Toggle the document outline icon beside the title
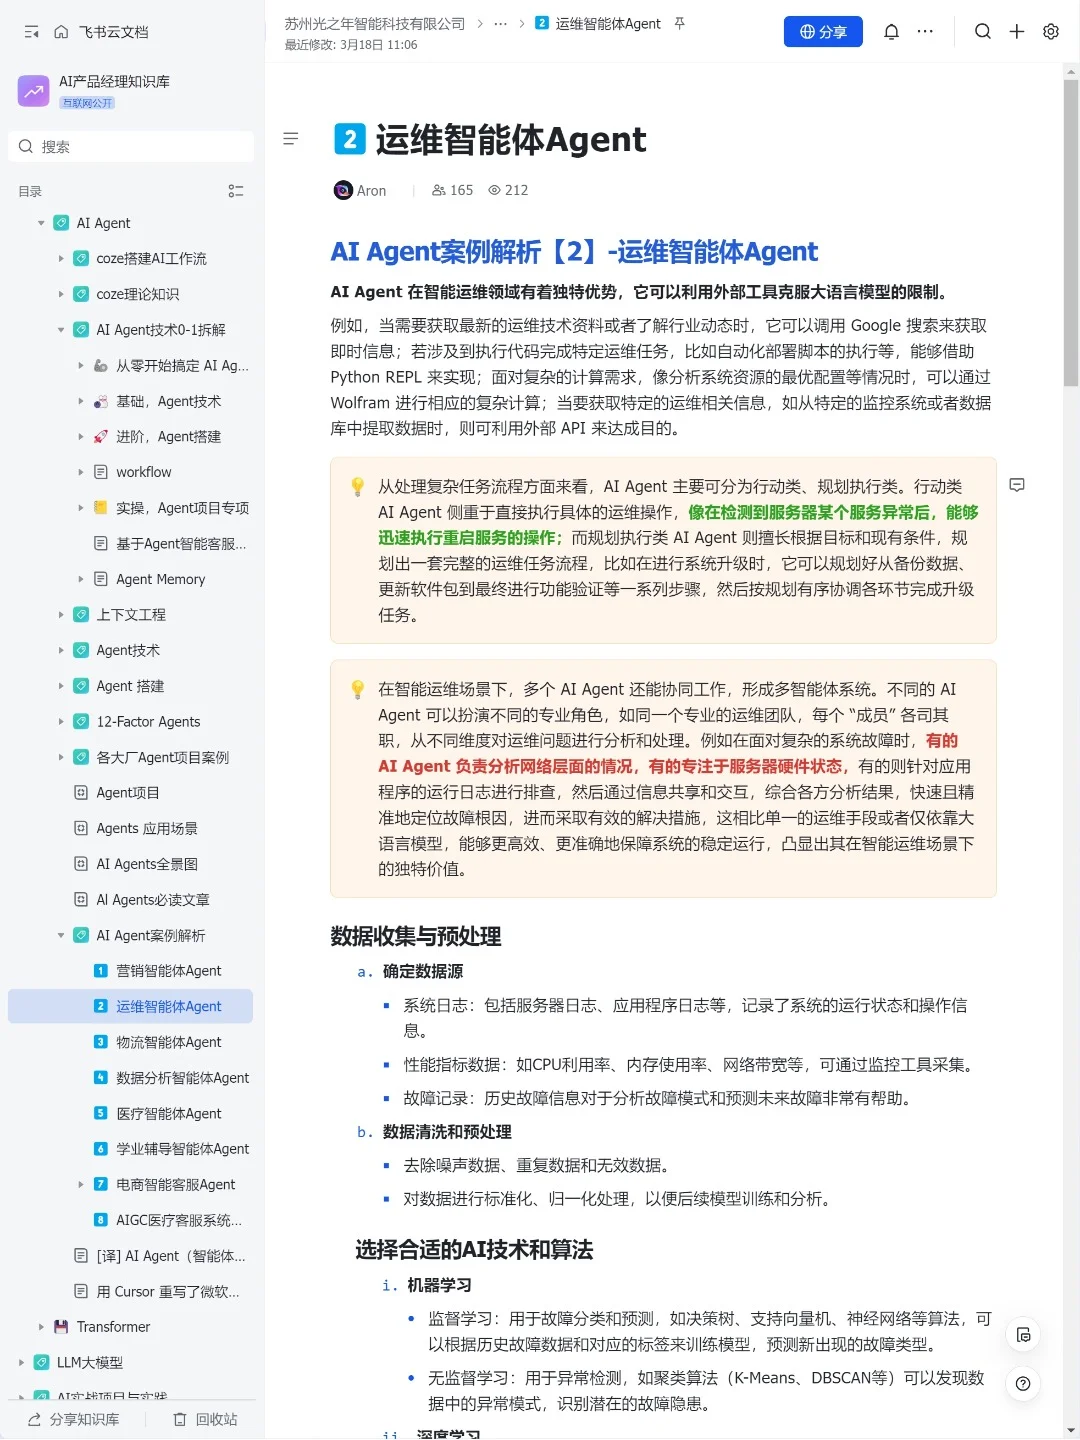 291,139
